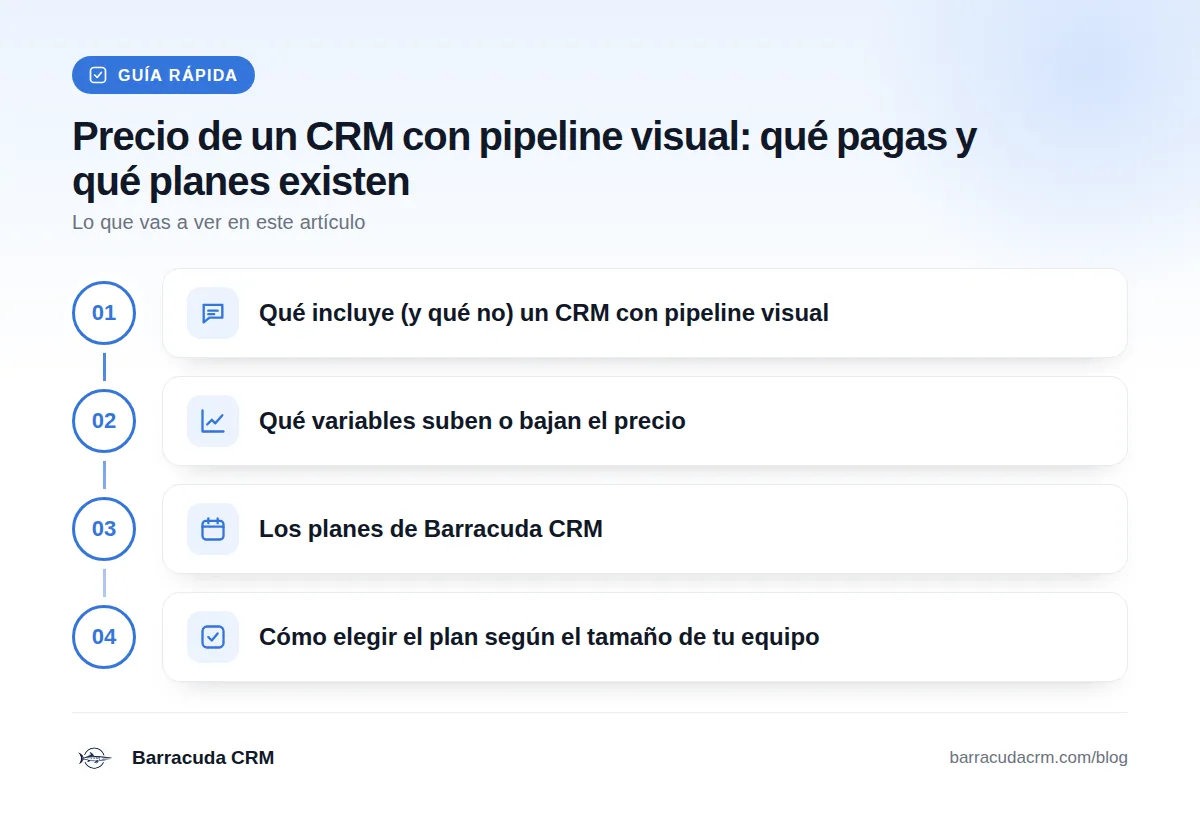The height and width of the screenshot is (829, 1200).
Task: Select step circle 04
Action: (104, 637)
